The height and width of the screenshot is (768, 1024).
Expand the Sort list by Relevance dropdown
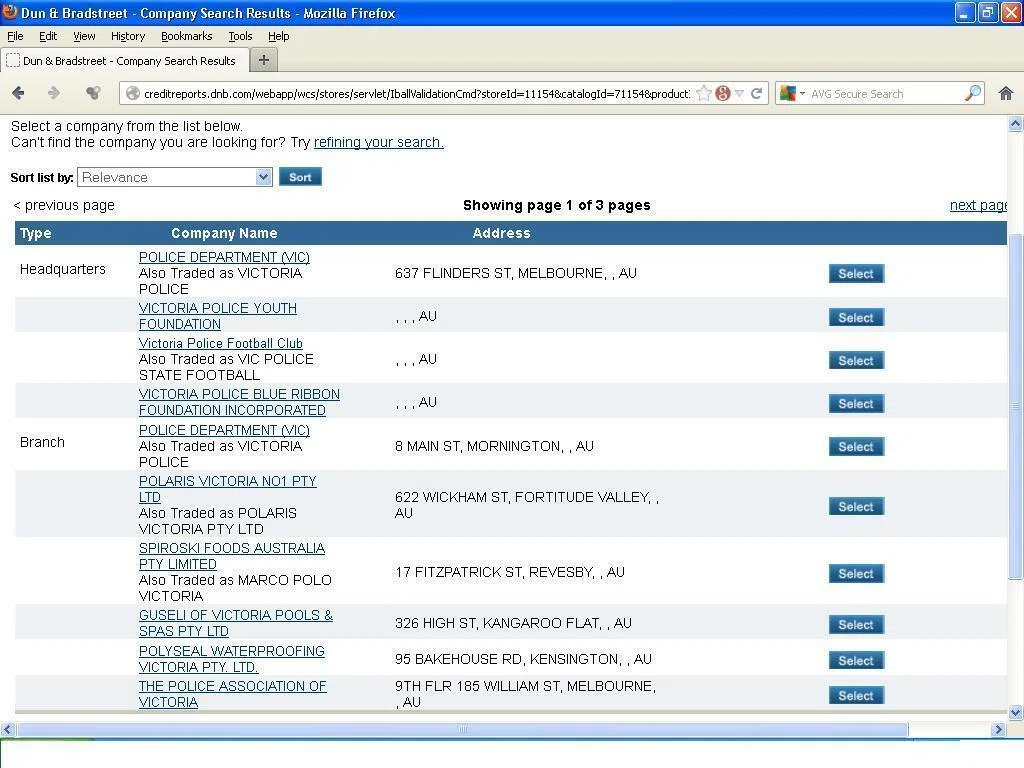pos(174,177)
